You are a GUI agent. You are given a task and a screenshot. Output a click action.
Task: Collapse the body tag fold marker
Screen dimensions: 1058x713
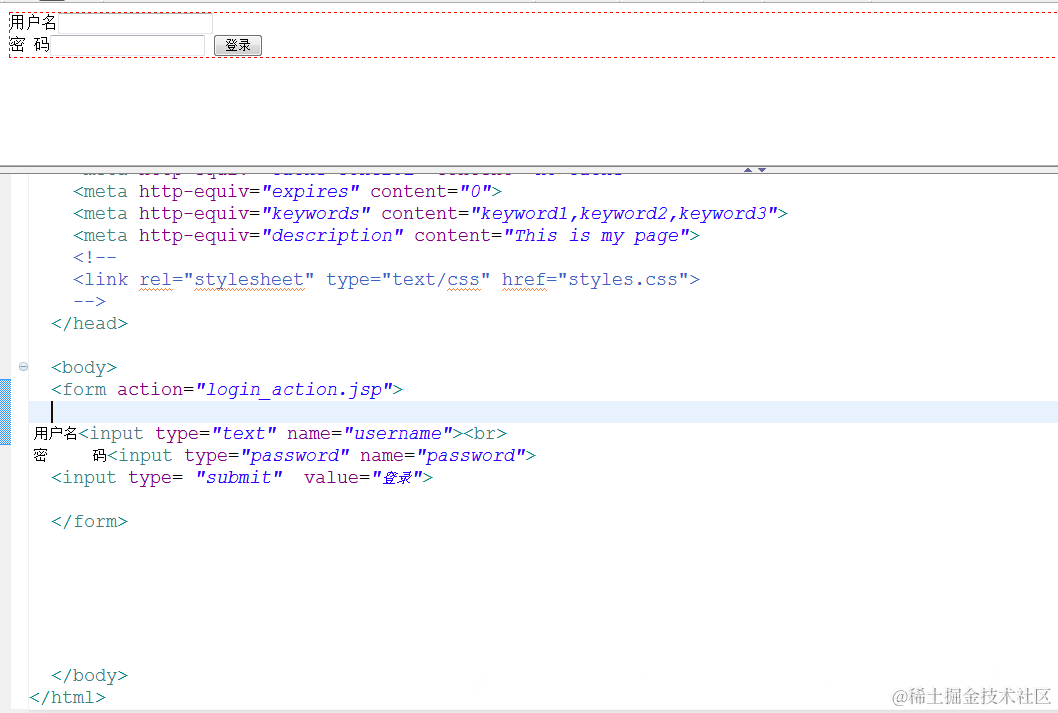tap(24, 366)
